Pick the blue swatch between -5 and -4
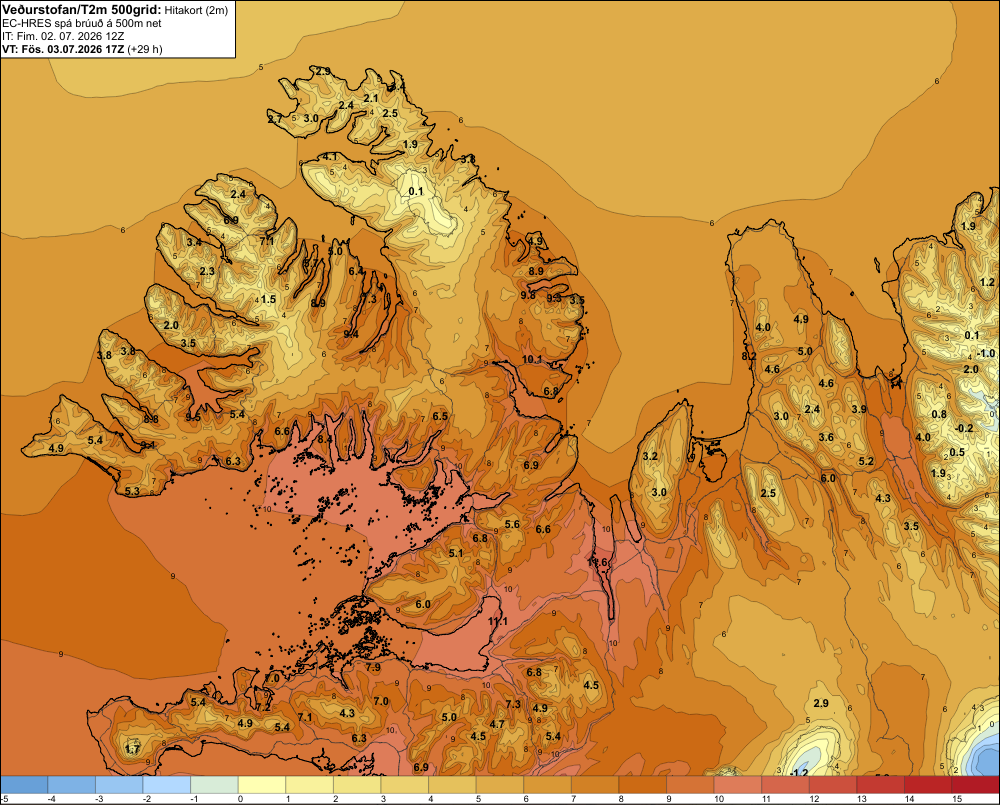Screen dimensions: 1000x805 (24, 785)
